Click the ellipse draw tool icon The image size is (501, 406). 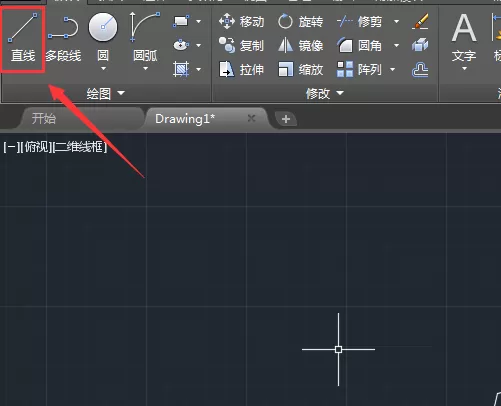coord(181,45)
